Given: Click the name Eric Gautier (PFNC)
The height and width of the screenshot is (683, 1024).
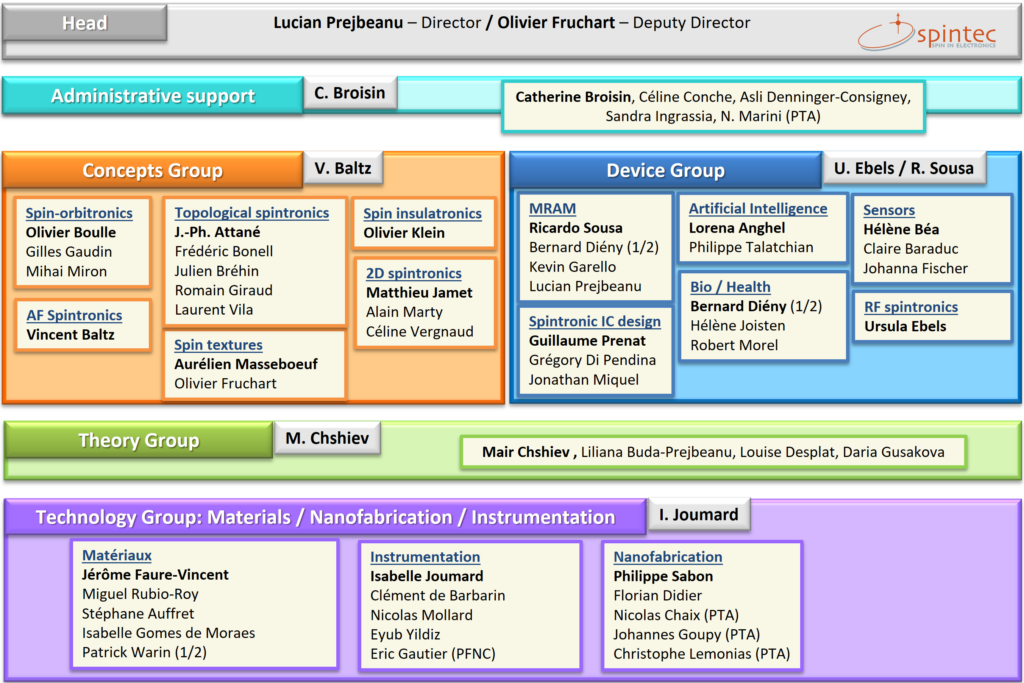Looking at the screenshot, I should click(432, 654).
